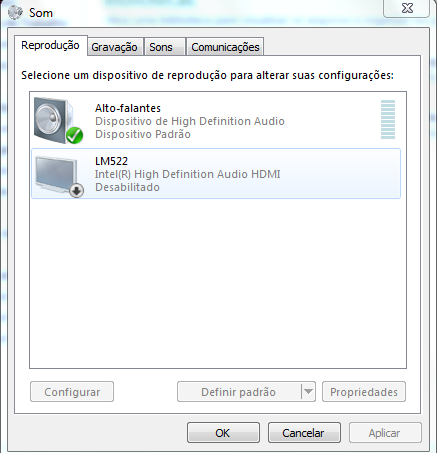Screen dimensions: 437x453
Task: Select the Reprodução tab
Action: click(x=50, y=45)
